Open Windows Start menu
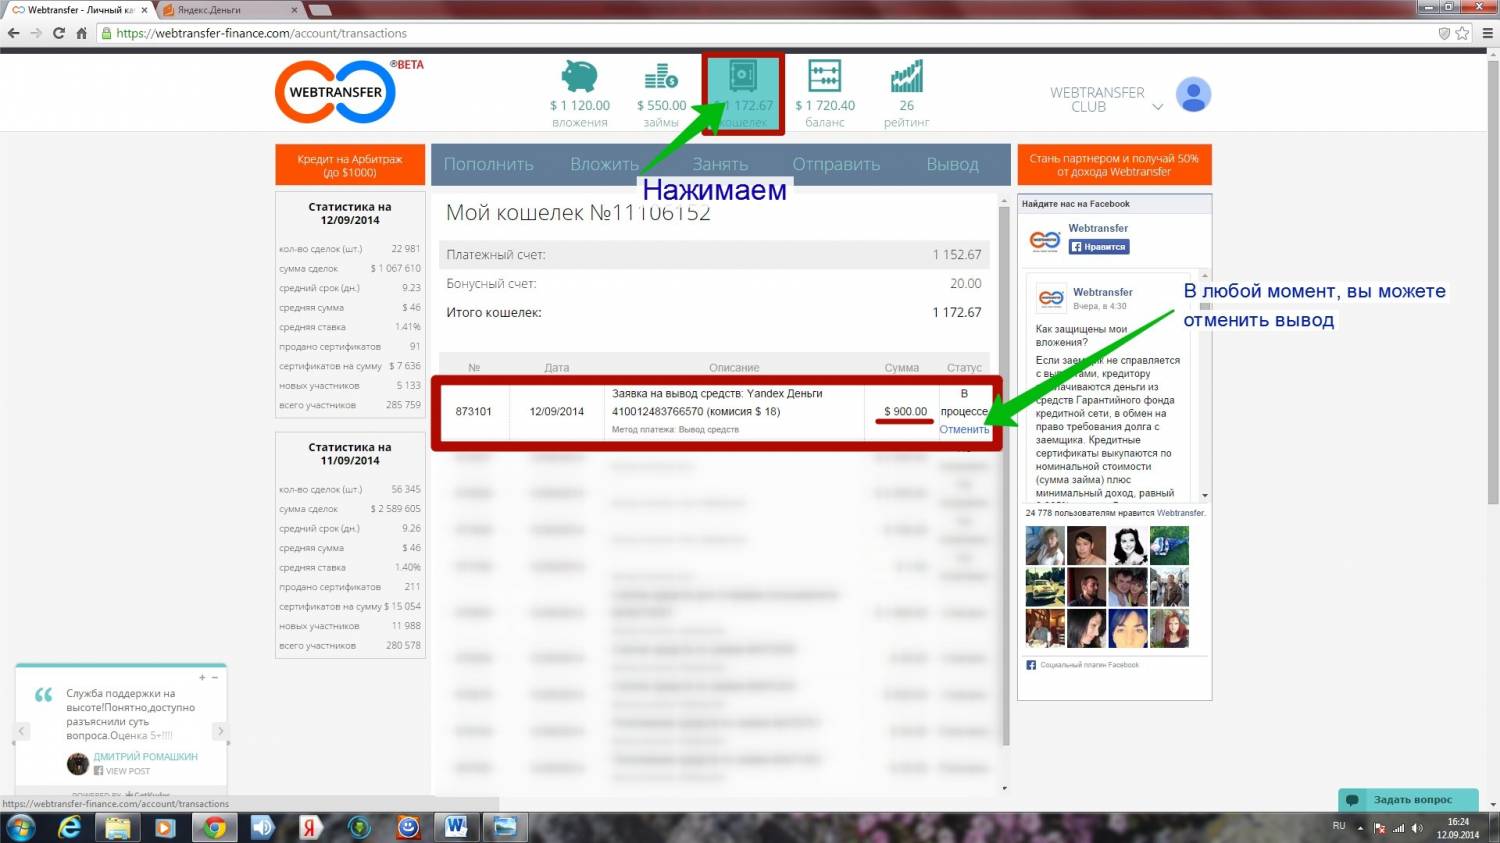Viewport: 1500px width, 843px height. pos(21,827)
